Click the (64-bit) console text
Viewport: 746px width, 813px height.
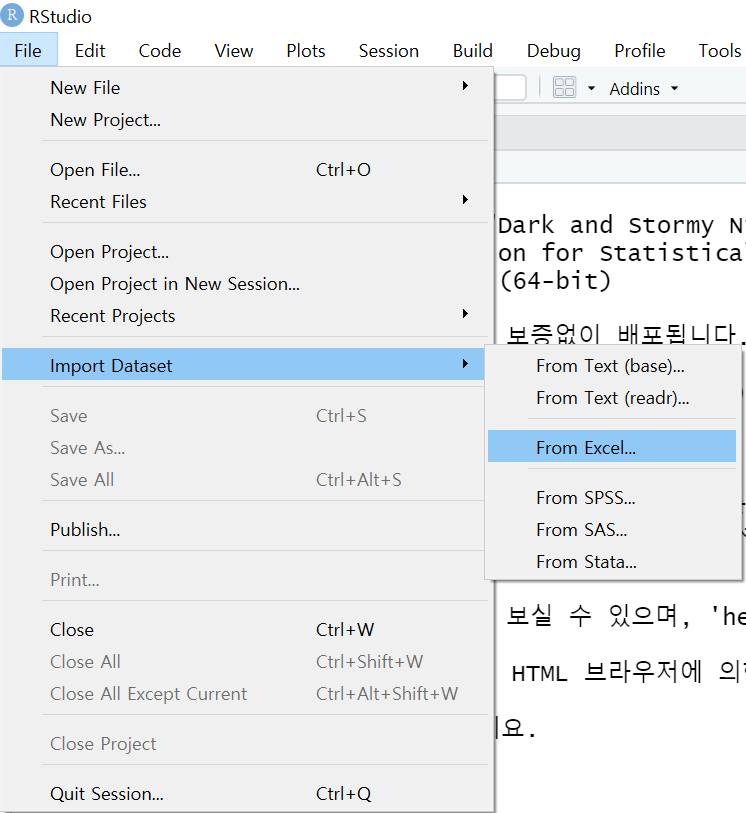[x=555, y=281]
